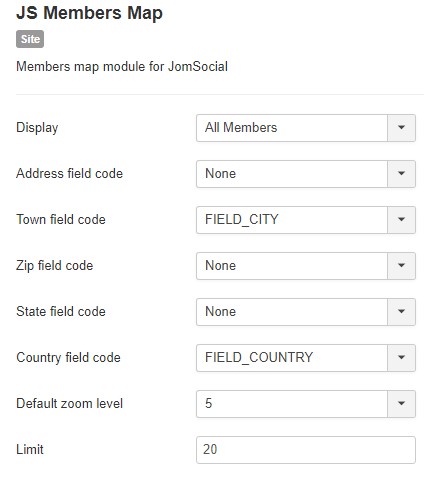
Task: Click the Country field code arrow button
Action: (401, 358)
